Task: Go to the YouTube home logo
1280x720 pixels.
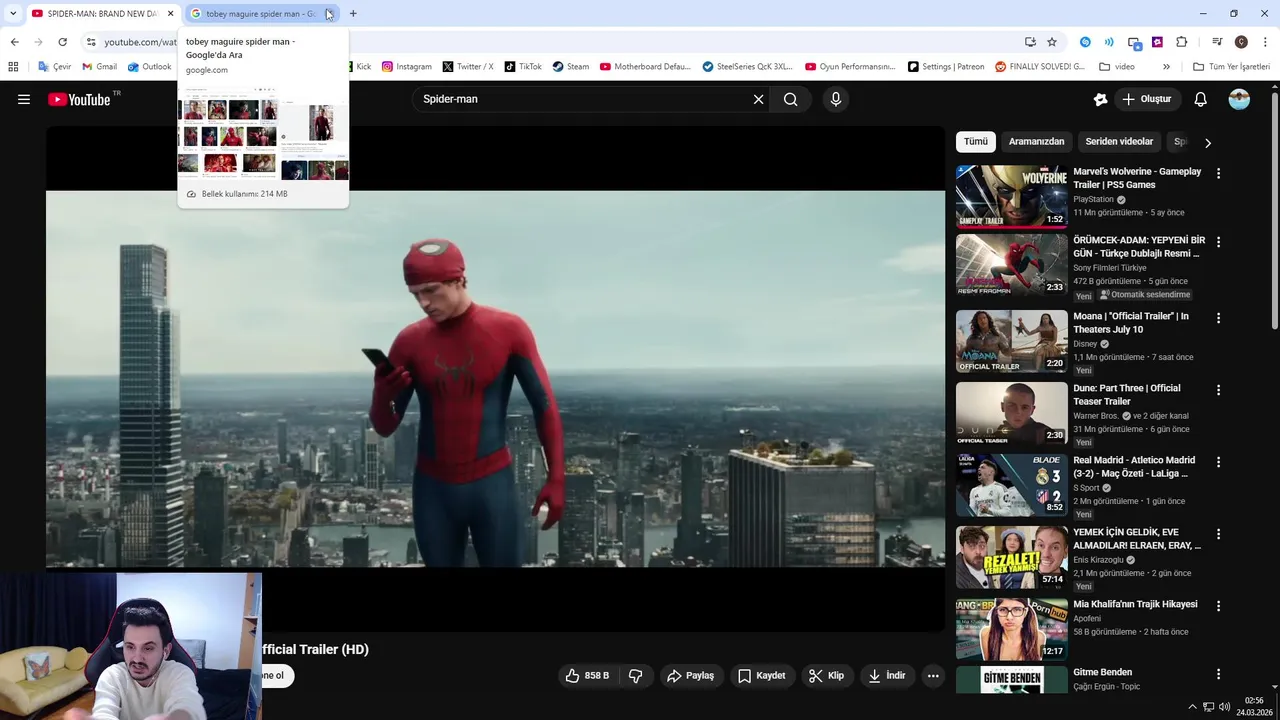Action: pos(79,99)
